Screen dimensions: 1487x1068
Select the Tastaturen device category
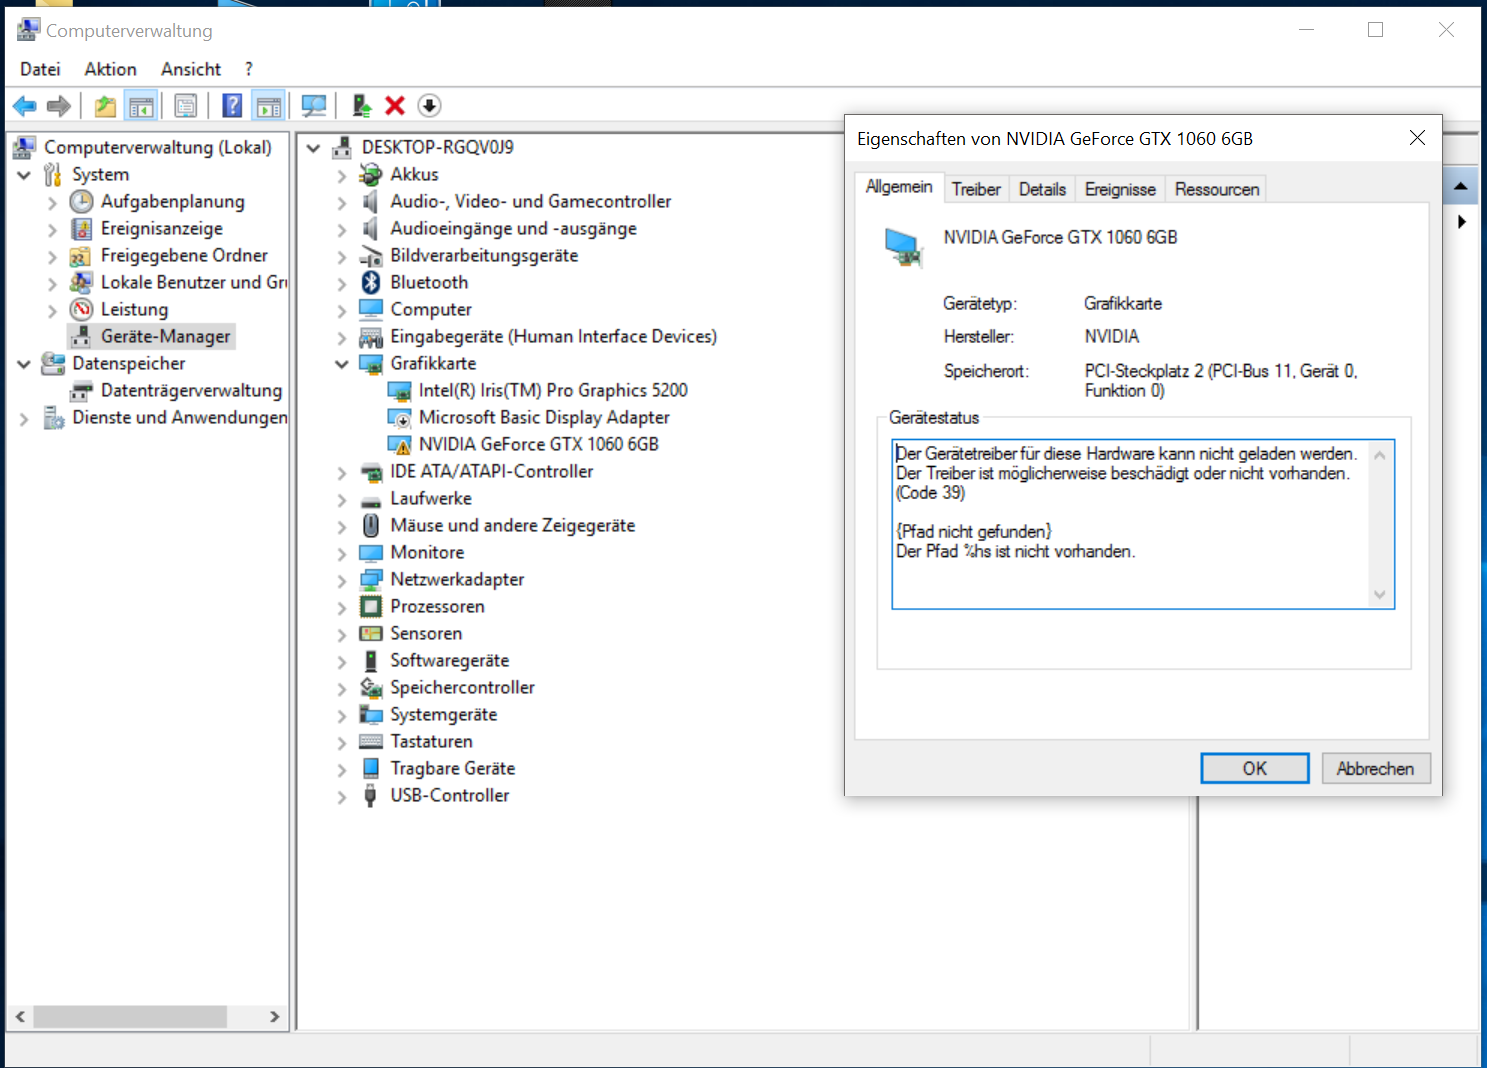click(431, 742)
